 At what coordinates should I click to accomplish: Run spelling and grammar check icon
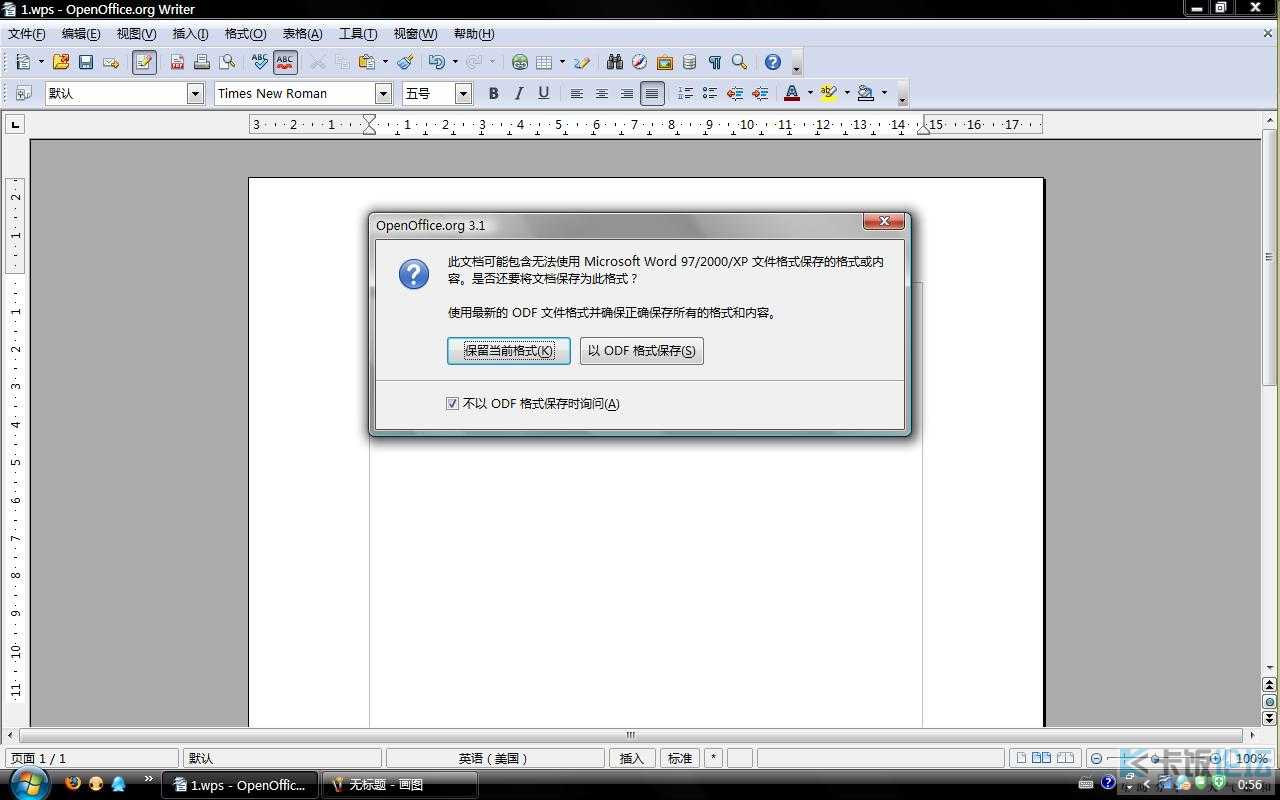tap(260, 62)
